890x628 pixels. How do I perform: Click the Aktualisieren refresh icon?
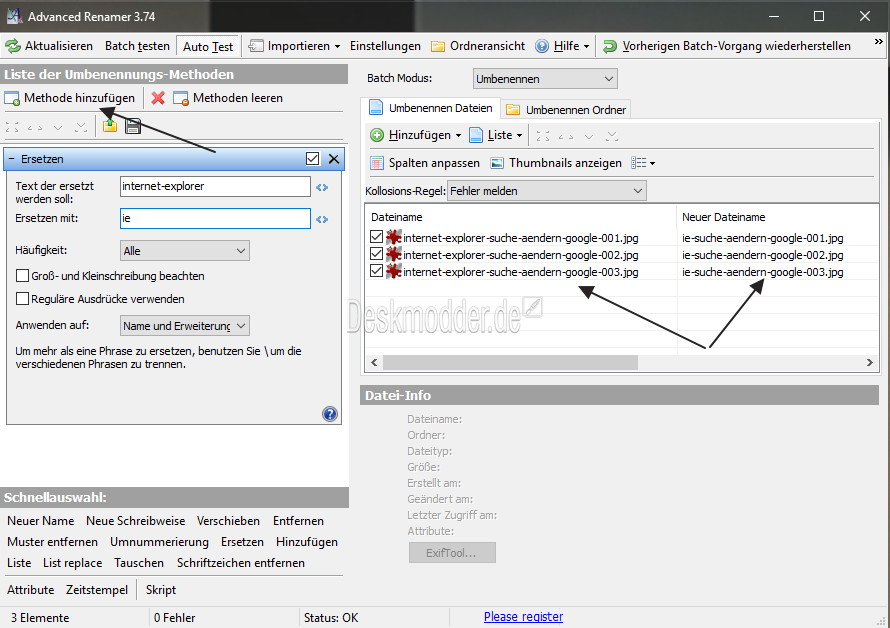12,46
